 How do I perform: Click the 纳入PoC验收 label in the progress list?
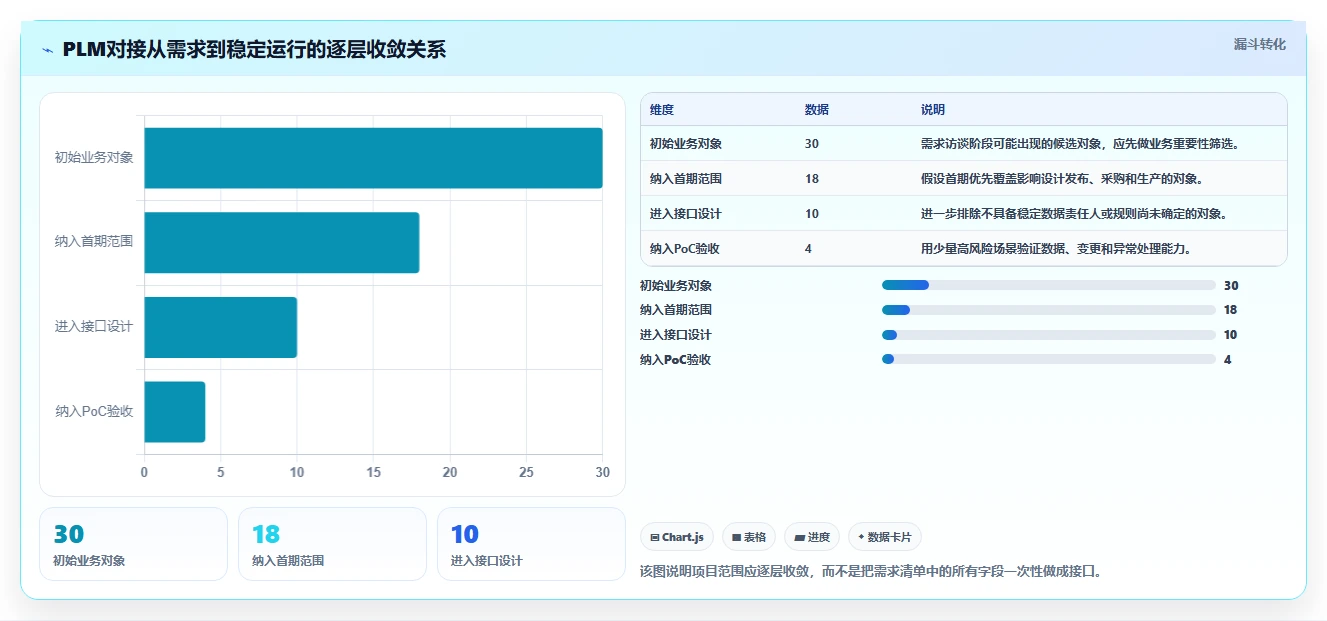click(x=675, y=359)
